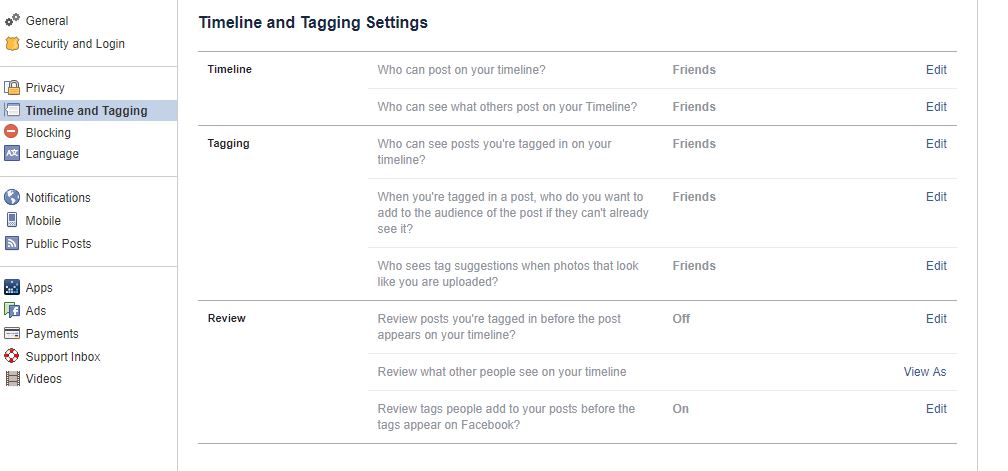The image size is (1008, 471).
Task: Edit who can post on your timeline
Action: pos(936,69)
